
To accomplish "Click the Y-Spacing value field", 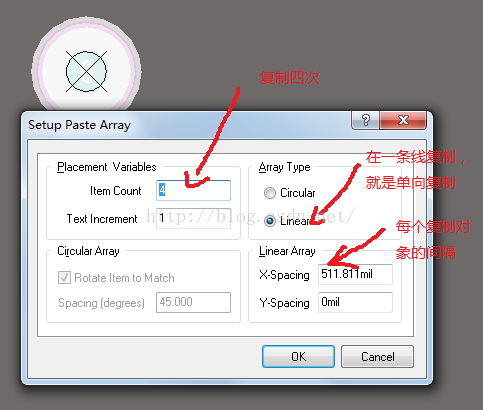I will [x=355, y=302].
